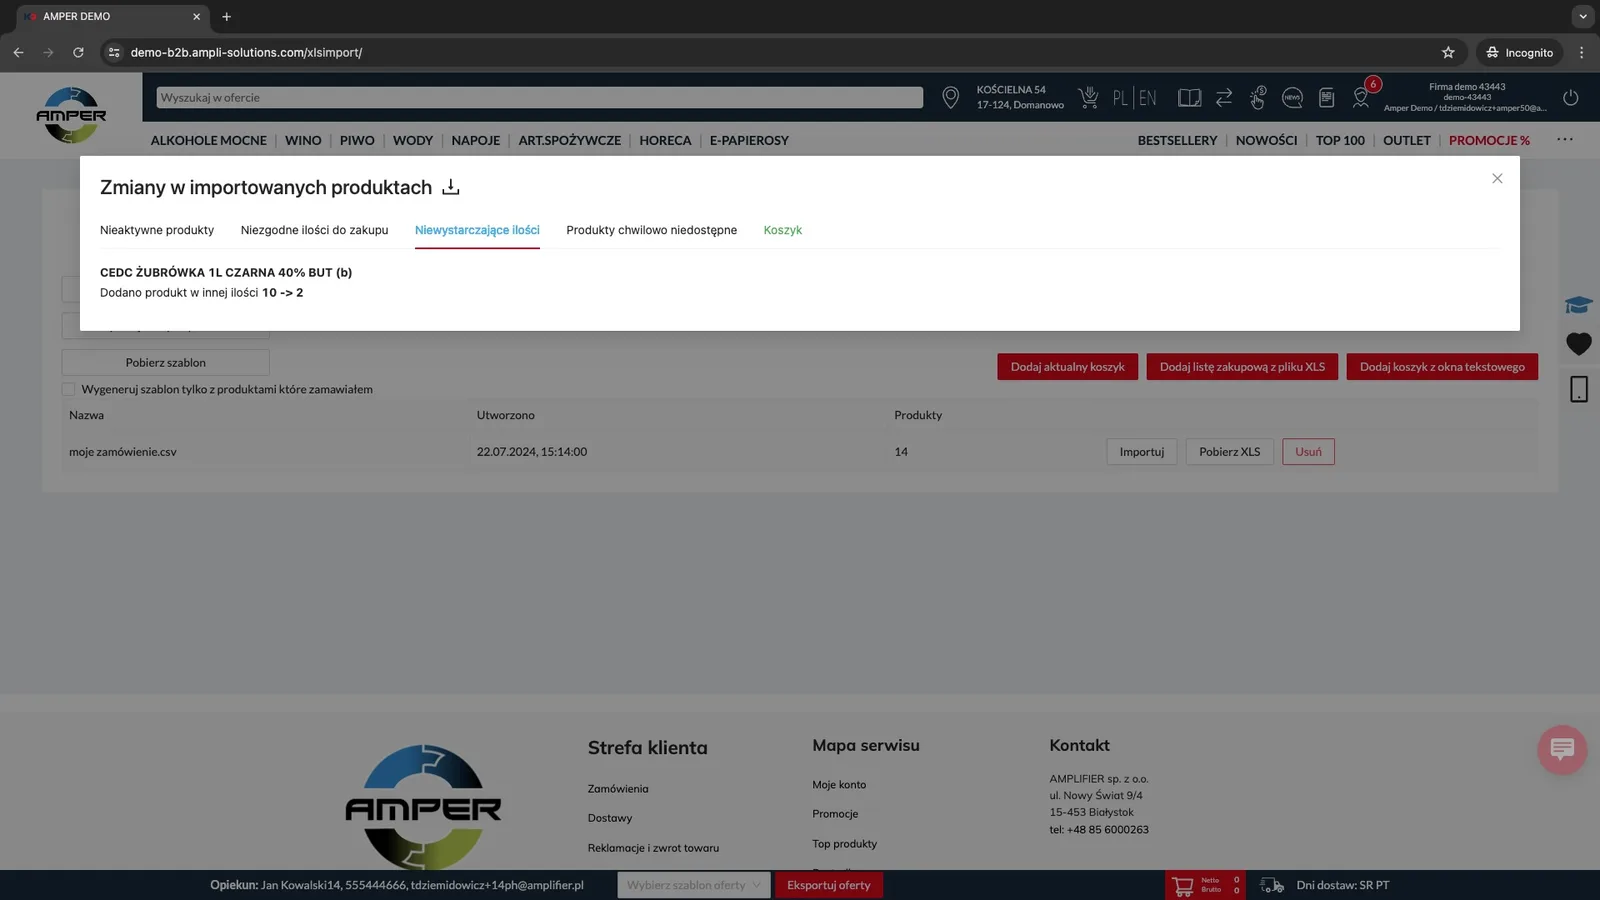
Task: Expand the three-dots more menu in navigation
Action: point(1565,140)
